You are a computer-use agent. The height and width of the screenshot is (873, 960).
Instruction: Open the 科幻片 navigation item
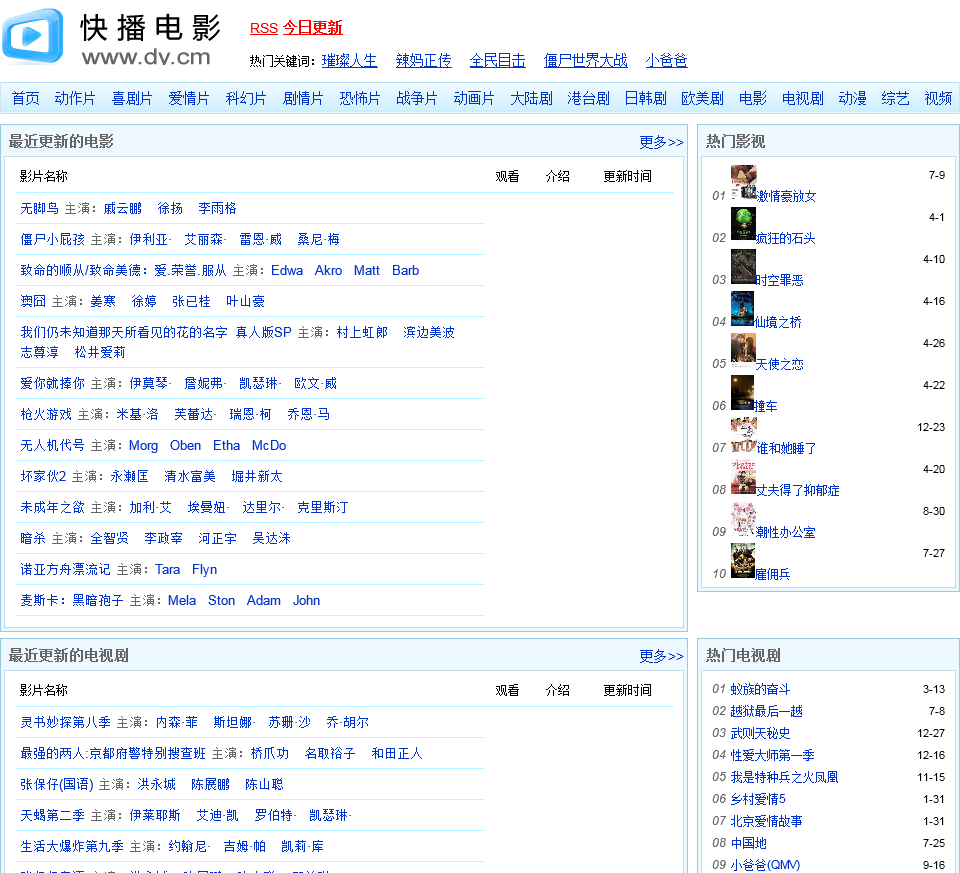click(246, 99)
